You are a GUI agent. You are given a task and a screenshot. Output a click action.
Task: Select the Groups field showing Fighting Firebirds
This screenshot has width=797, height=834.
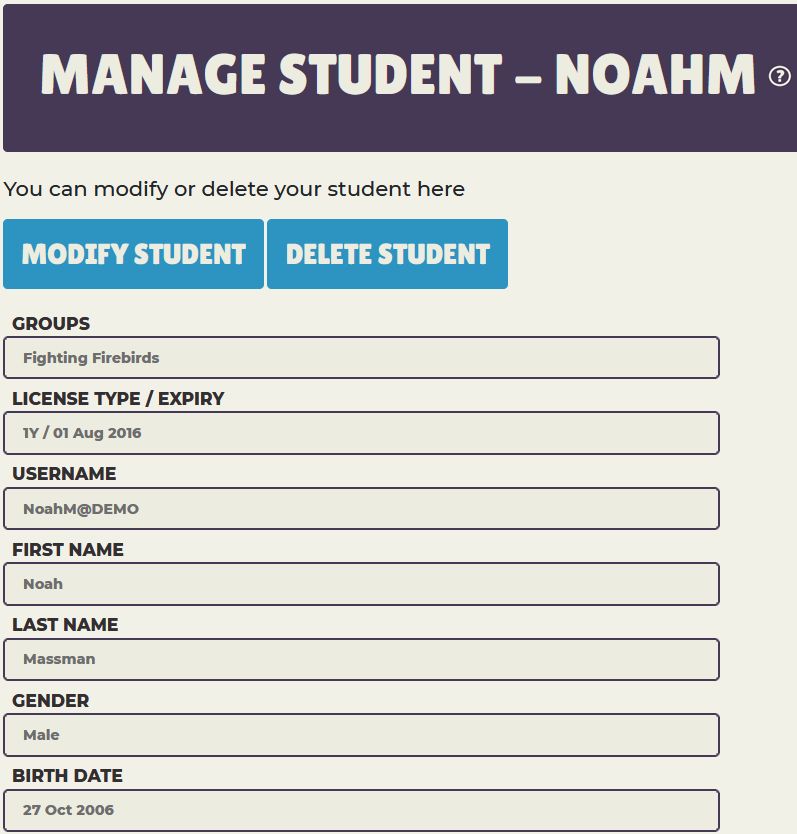coord(360,357)
